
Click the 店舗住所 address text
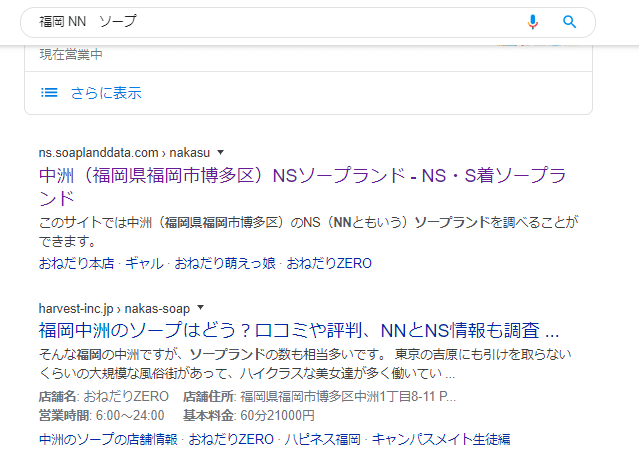point(320,397)
